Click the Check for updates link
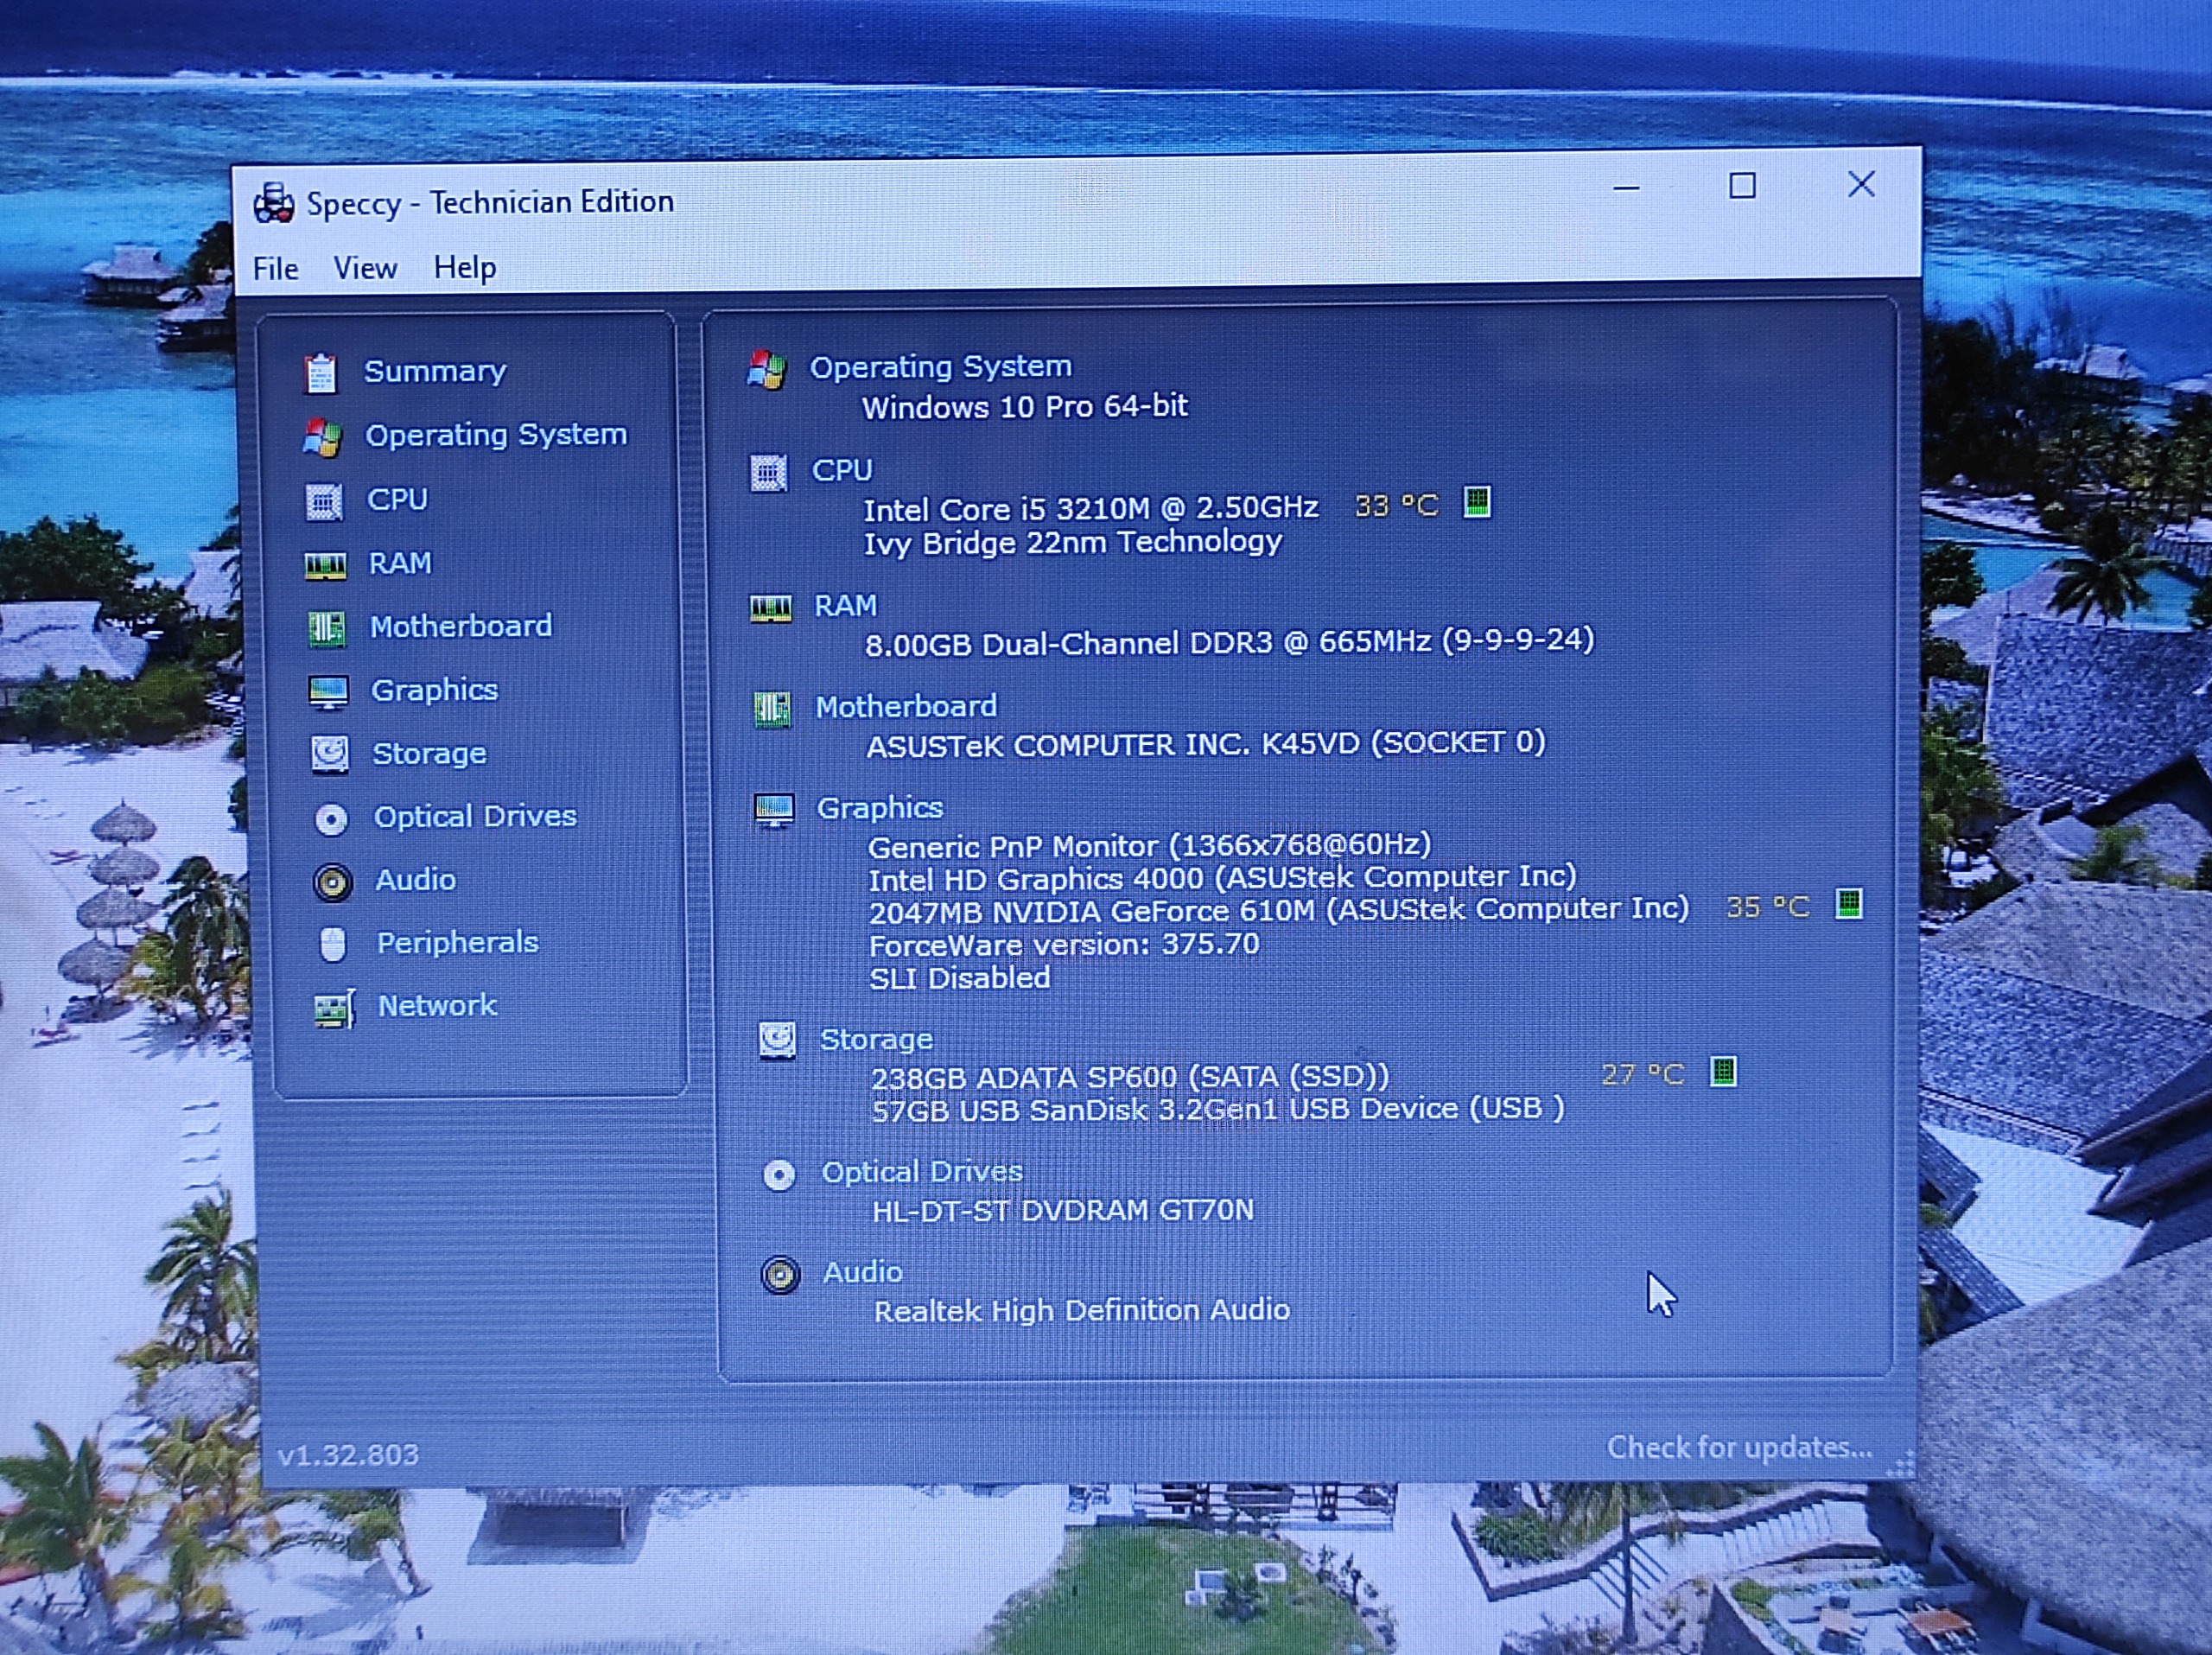 click(1739, 1447)
